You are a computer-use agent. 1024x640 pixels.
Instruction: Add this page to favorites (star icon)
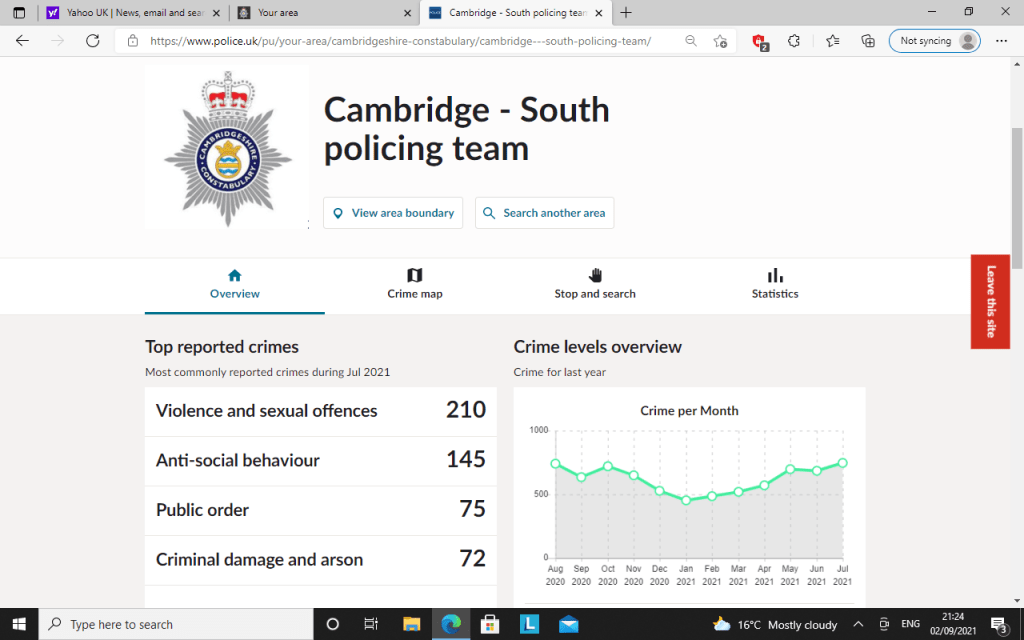click(720, 41)
